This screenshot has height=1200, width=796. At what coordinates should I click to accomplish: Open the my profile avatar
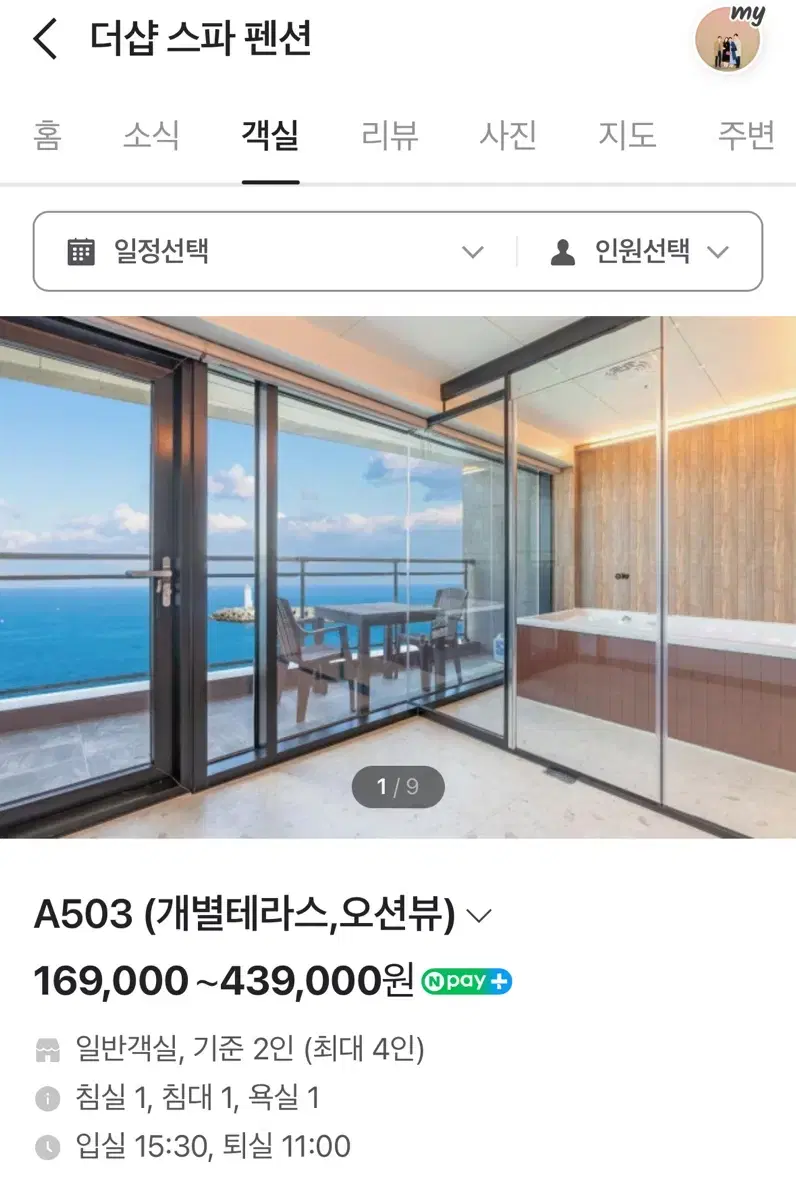point(730,40)
